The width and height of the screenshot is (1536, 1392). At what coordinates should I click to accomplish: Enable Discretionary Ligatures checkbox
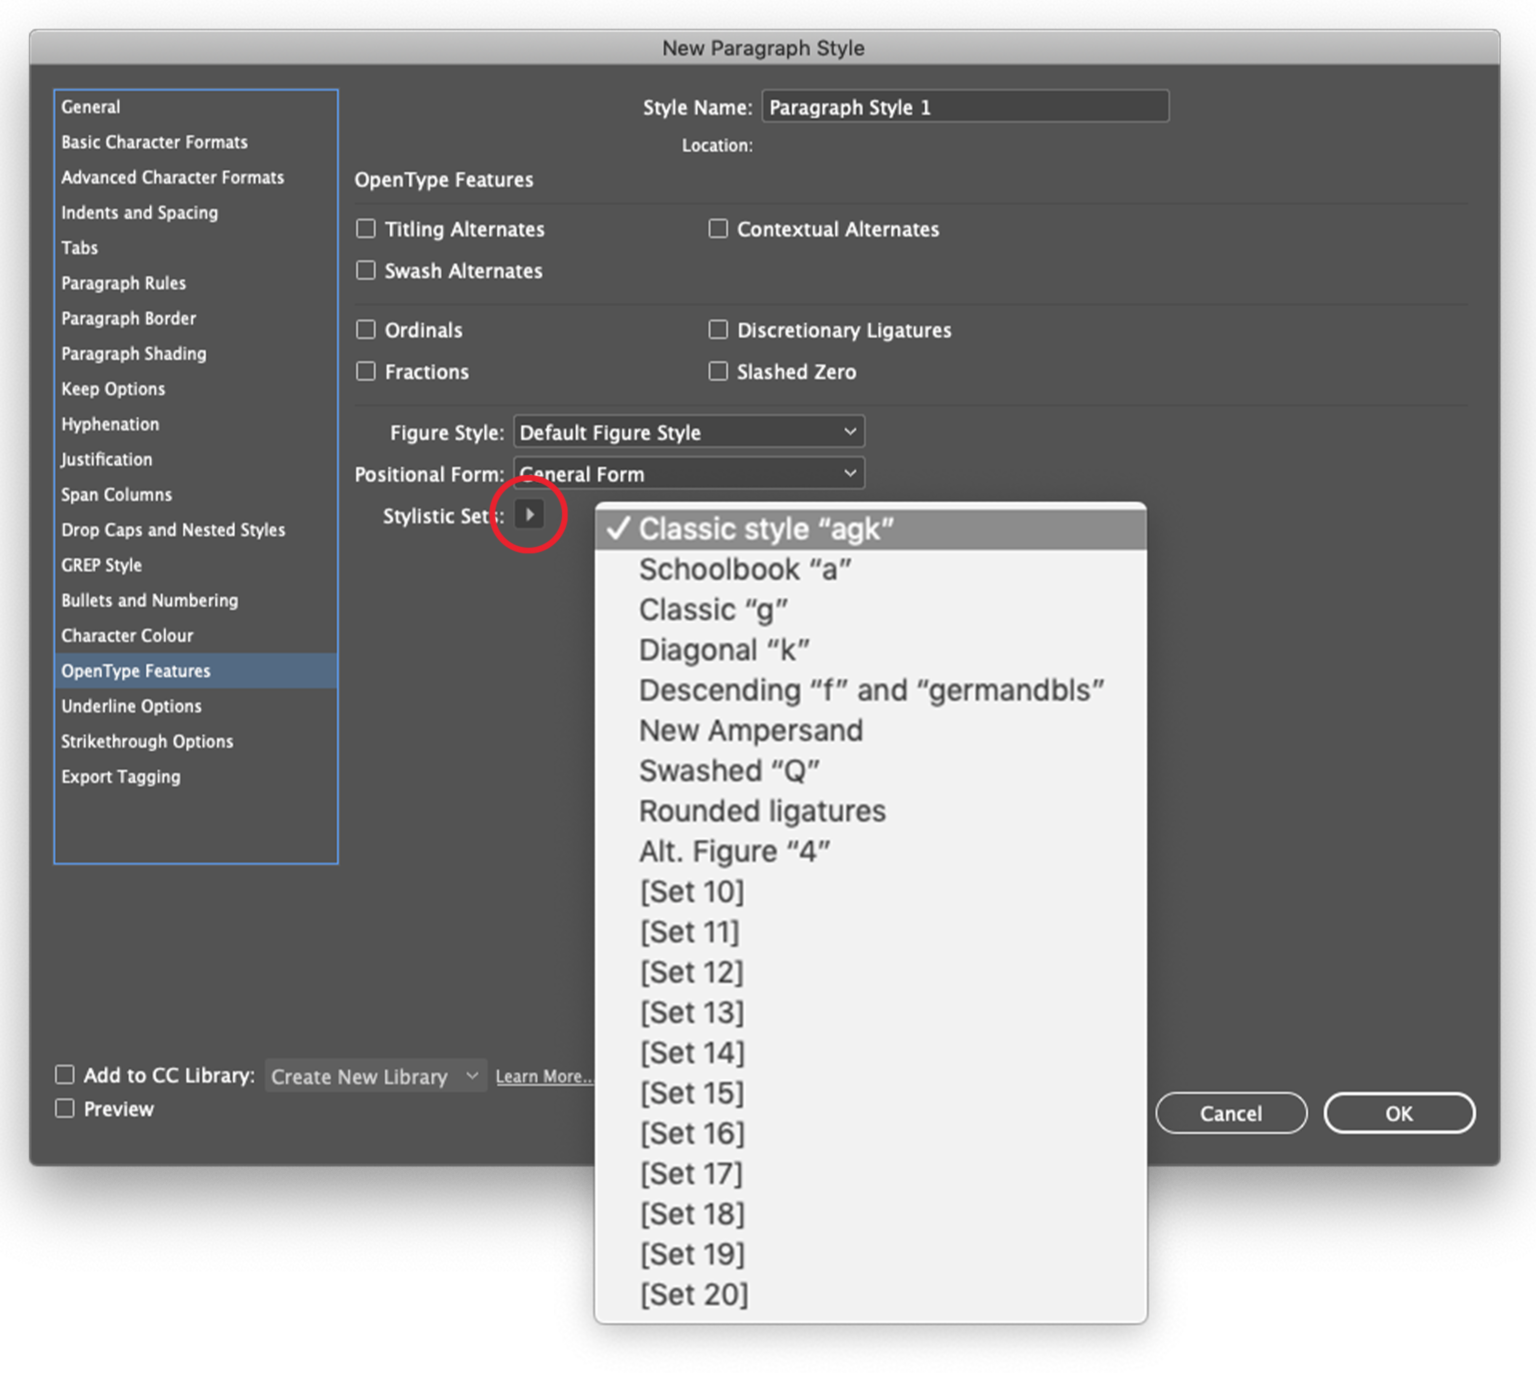coord(718,330)
